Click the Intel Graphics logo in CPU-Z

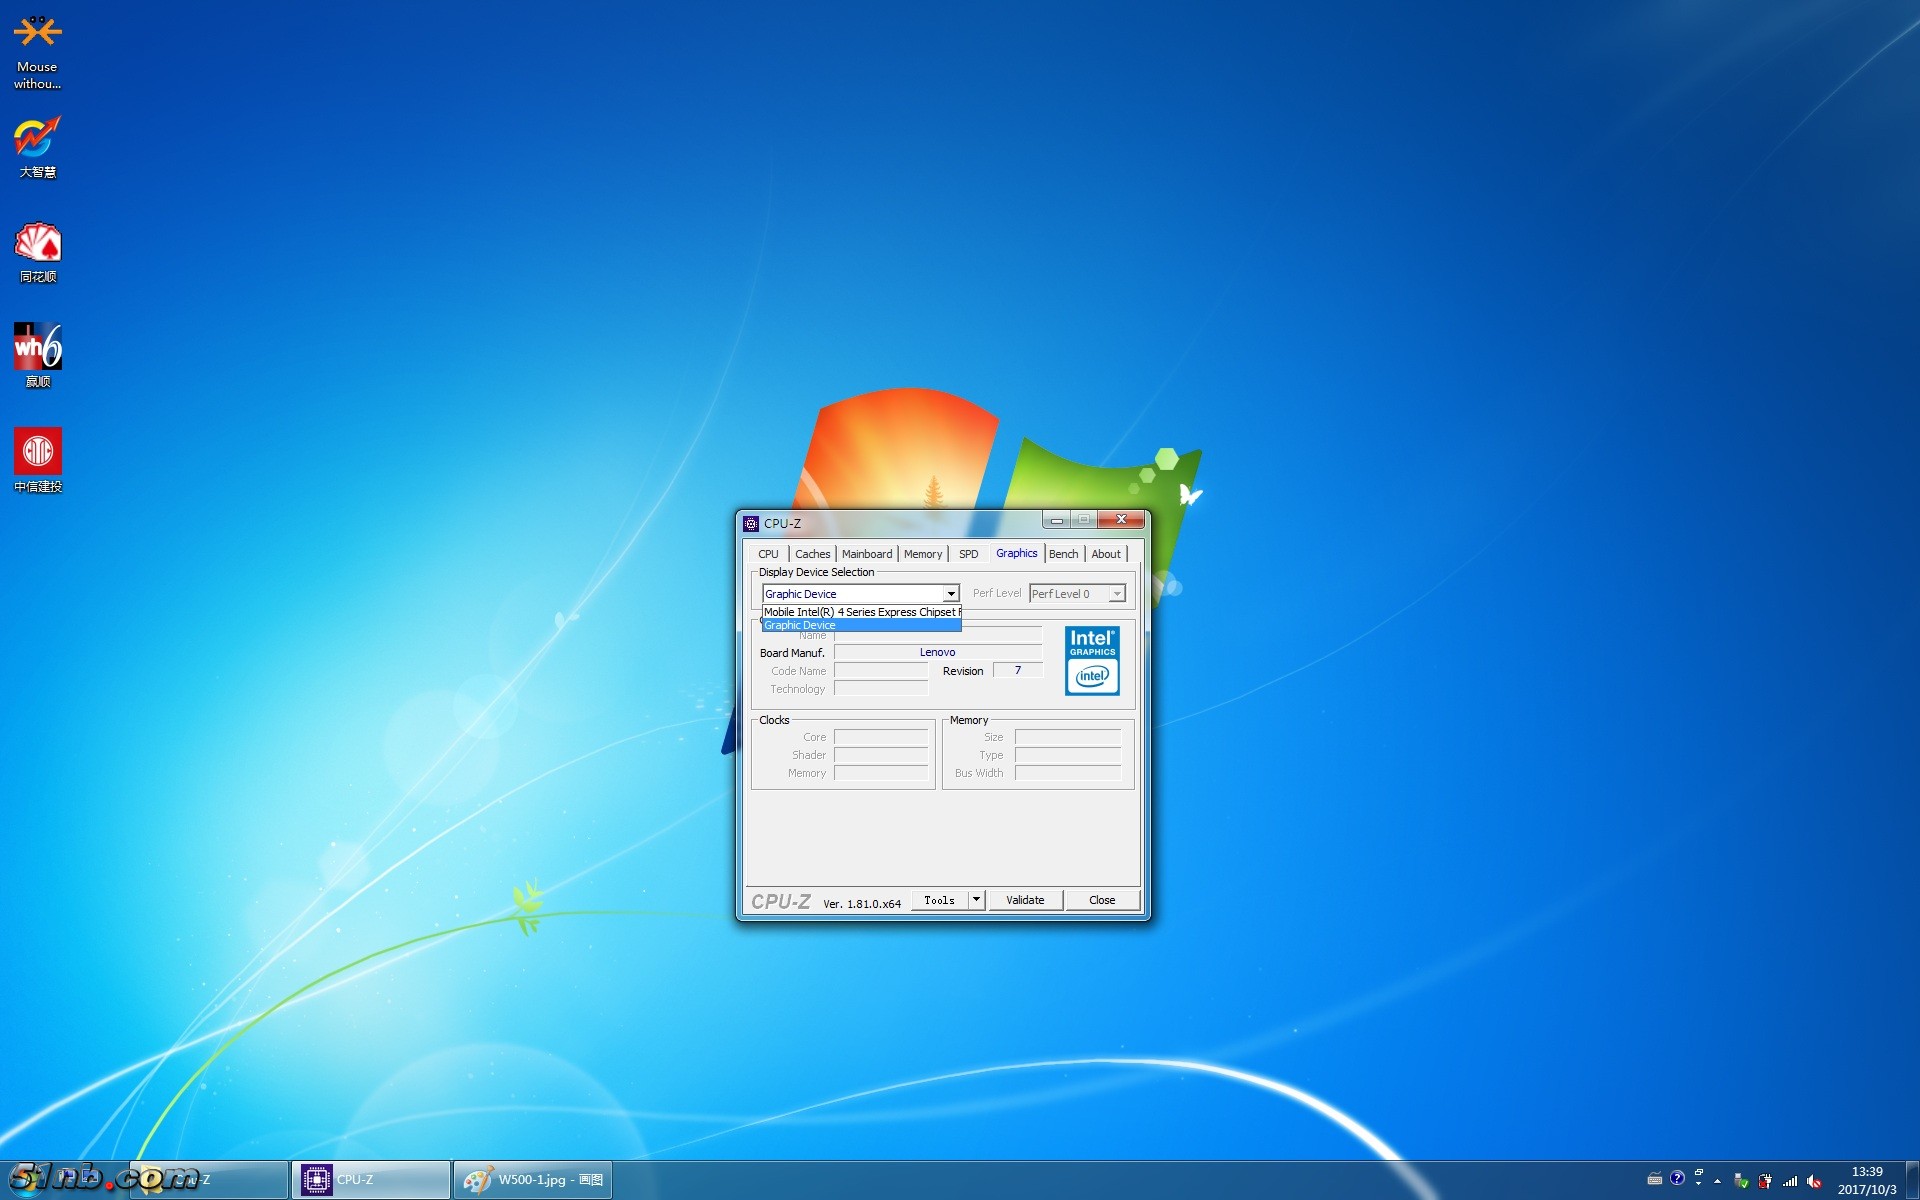click(1092, 661)
